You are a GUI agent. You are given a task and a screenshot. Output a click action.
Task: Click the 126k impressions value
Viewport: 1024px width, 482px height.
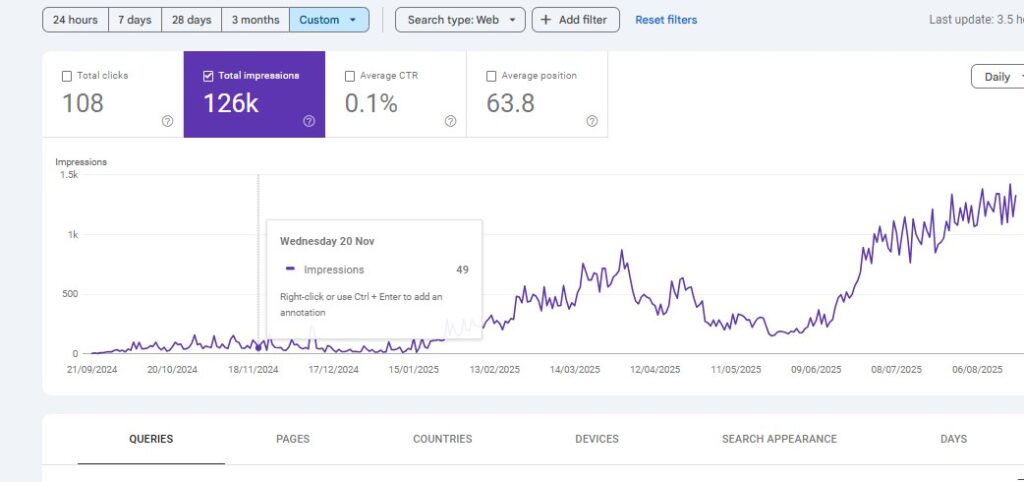pos(231,103)
